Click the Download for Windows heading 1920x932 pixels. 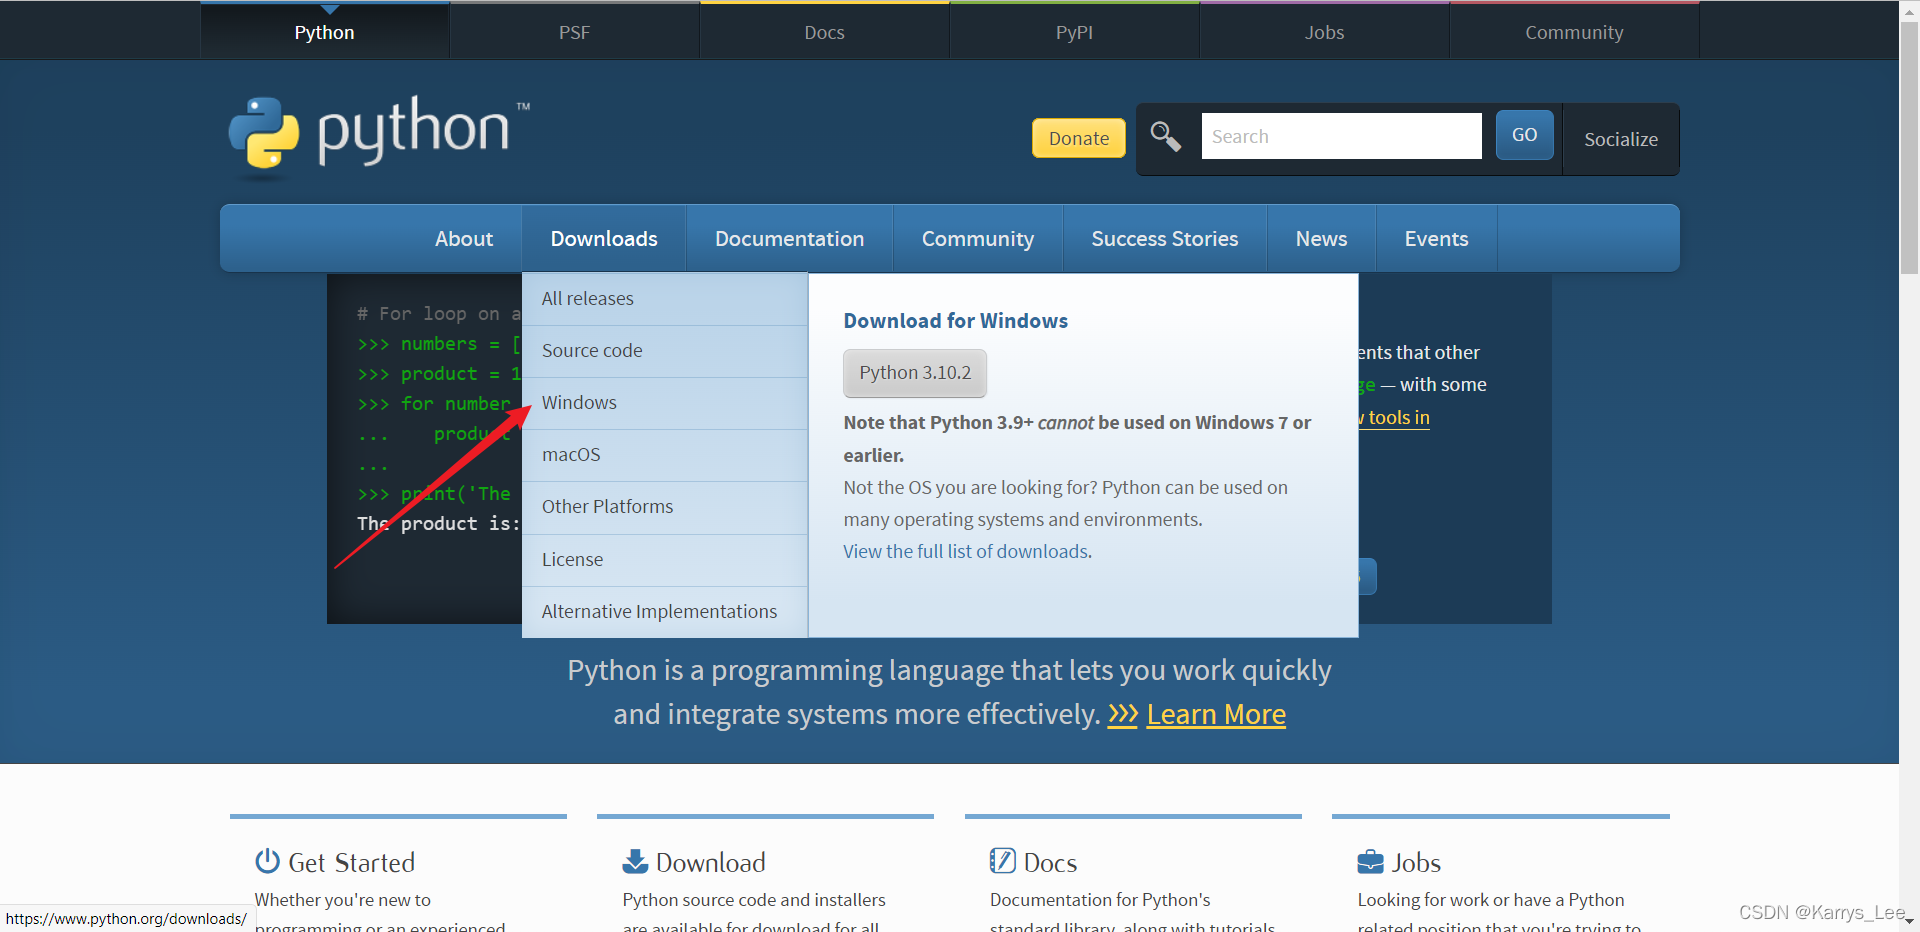(x=956, y=321)
